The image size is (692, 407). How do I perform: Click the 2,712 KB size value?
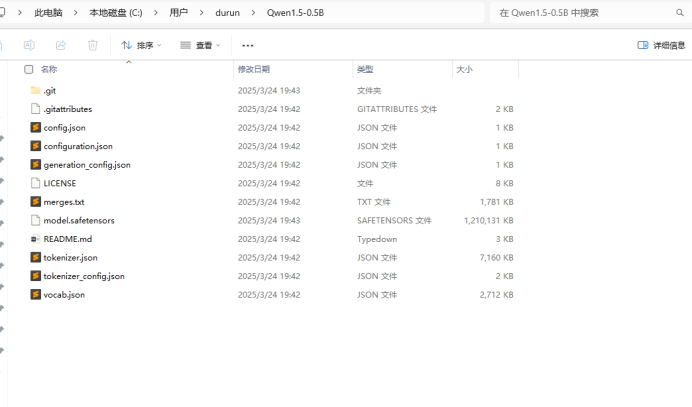[x=496, y=294]
